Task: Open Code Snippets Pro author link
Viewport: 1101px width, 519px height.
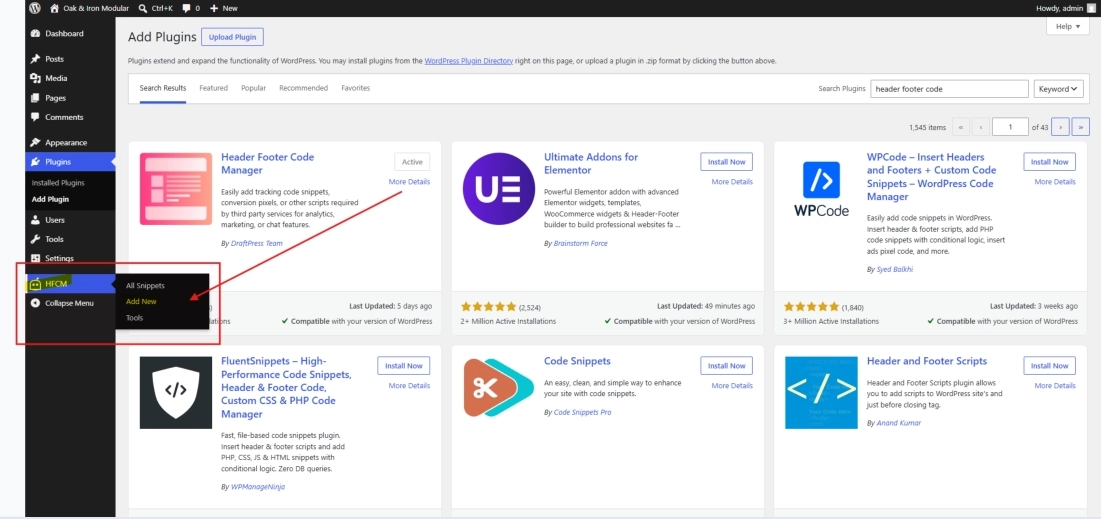Action: point(583,412)
